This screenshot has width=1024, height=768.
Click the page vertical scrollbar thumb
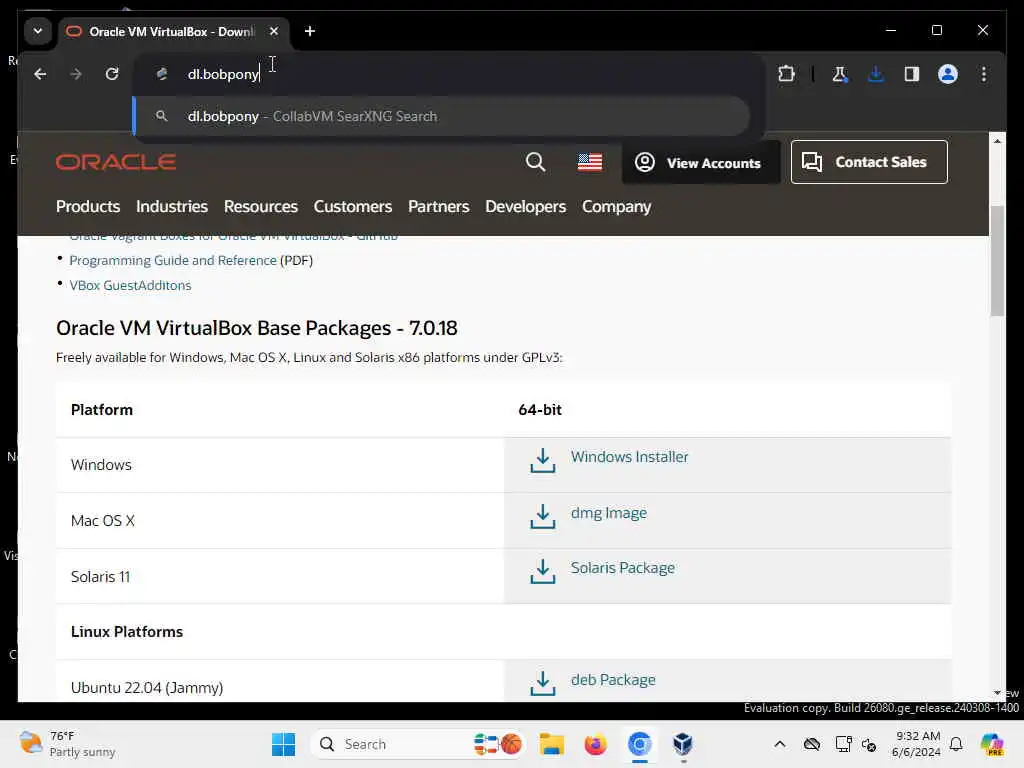click(x=997, y=261)
